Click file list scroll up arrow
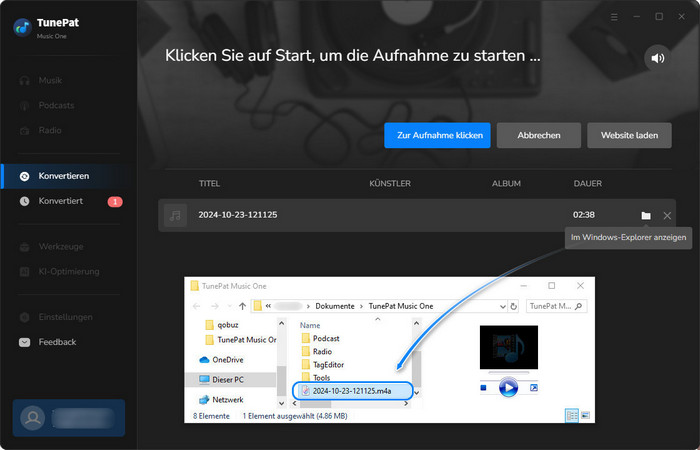The width and height of the screenshot is (700, 450). 417,323
